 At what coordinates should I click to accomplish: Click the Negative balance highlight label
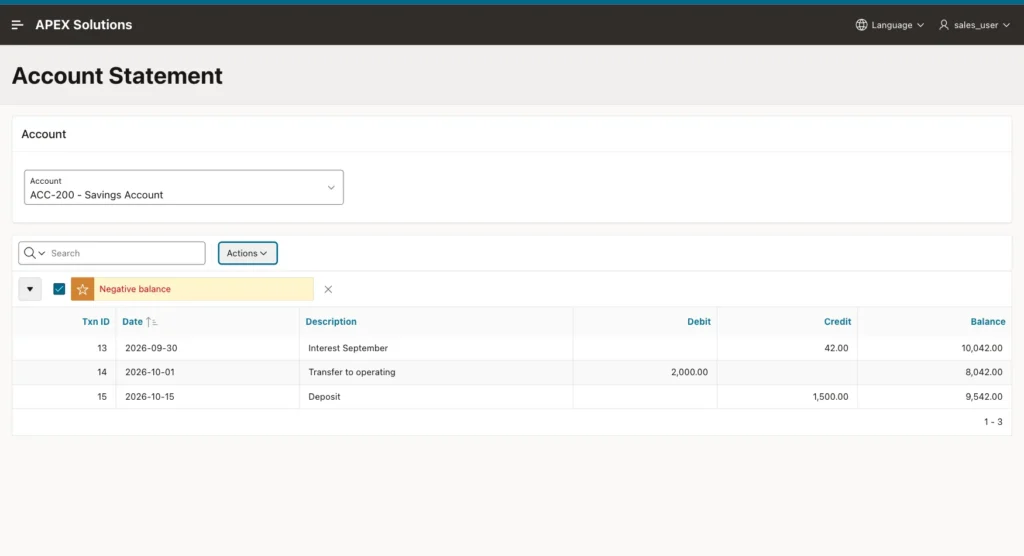pyautogui.click(x=135, y=289)
